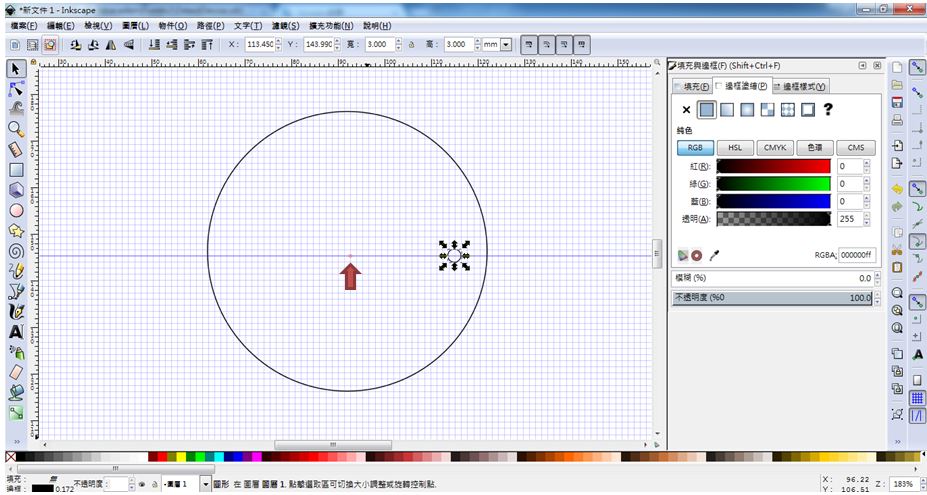Click the red R value stepper
Image resolution: width=927 pixels, height=495 pixels.
[866, 166]
